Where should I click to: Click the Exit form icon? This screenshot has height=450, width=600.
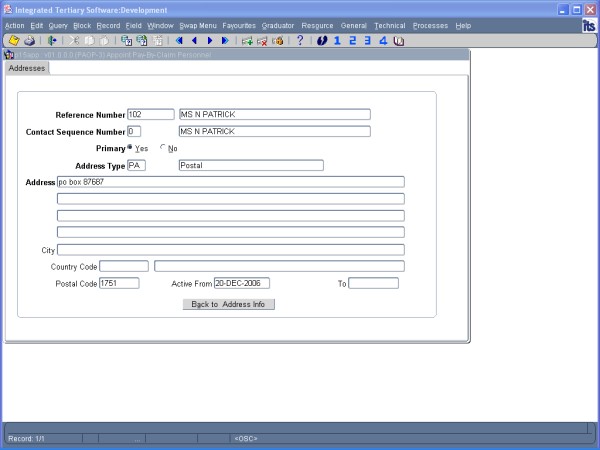click(x=52, y=41)
